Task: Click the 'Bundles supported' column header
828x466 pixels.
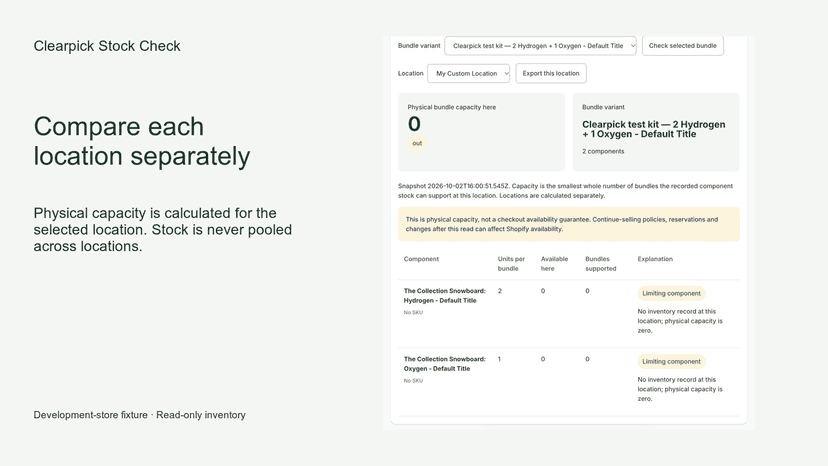Action: (x=600, y=264)
